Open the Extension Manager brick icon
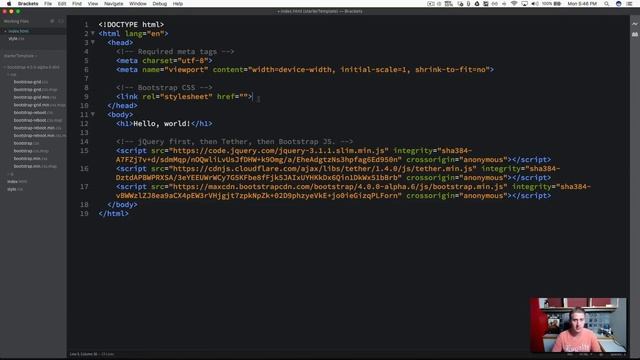Viewport: 640px width, 360px height. (635, 35)
